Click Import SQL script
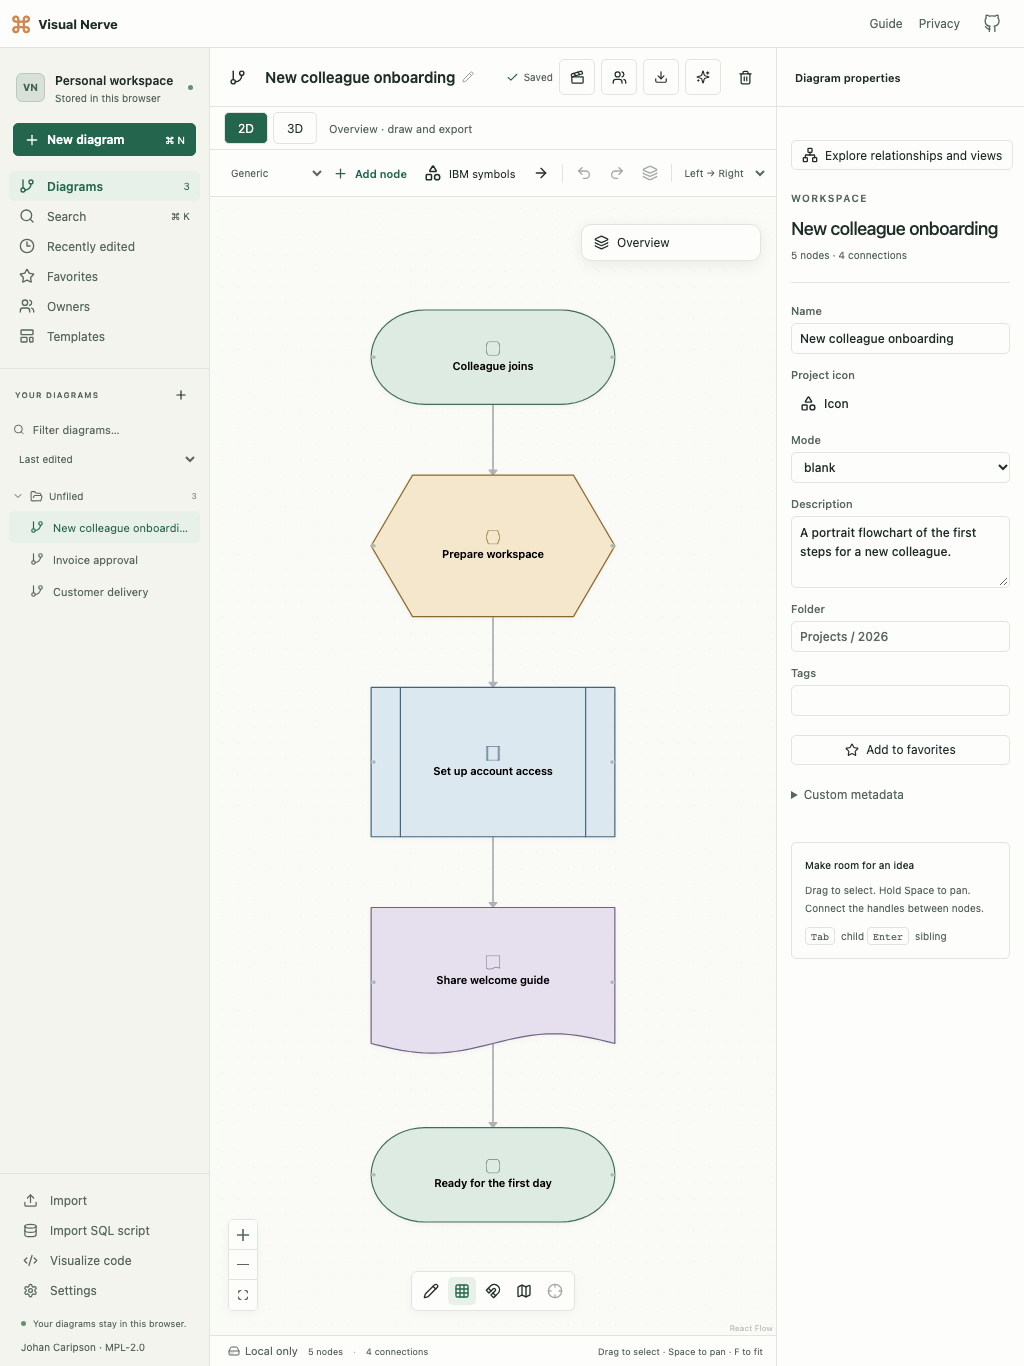 click(x=105, y=1231)
